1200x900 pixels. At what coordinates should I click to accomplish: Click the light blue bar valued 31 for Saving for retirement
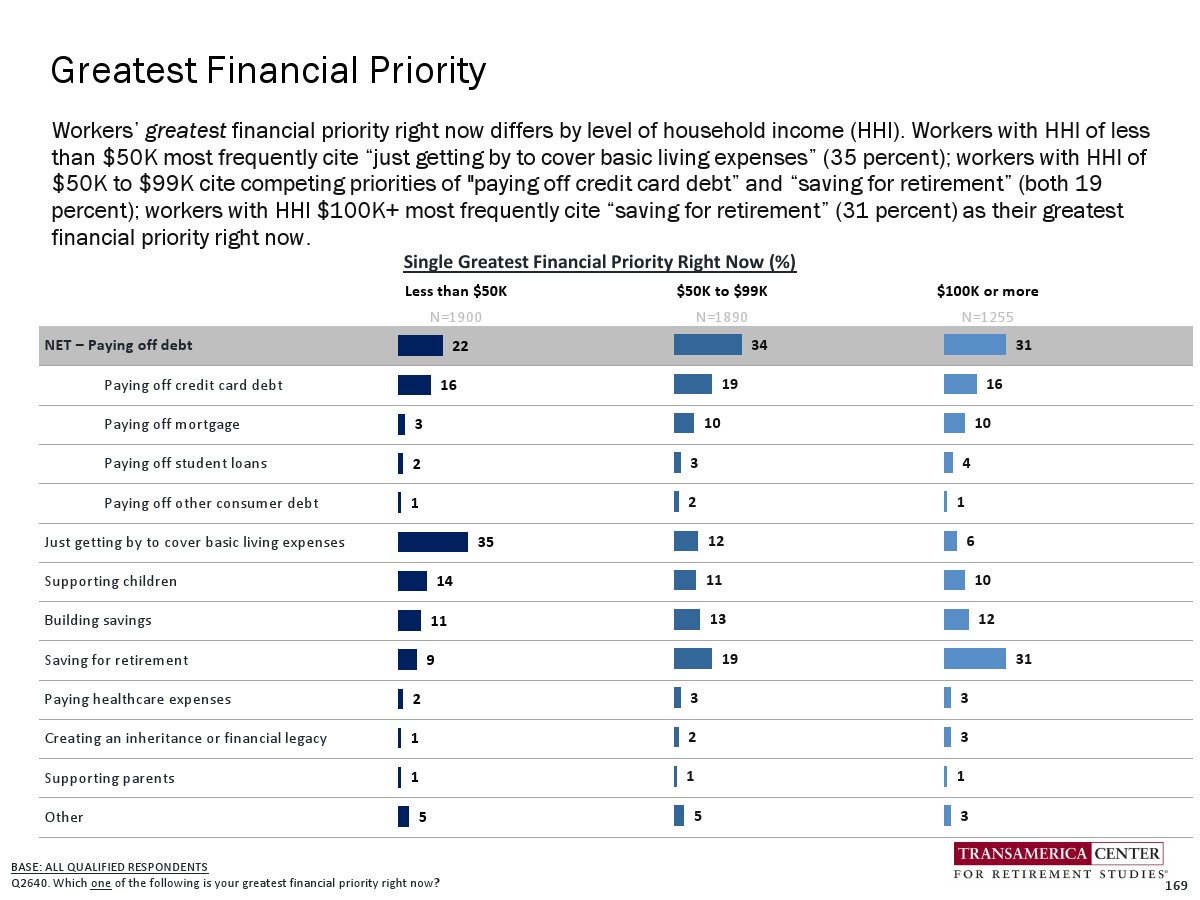pos(974,659)
